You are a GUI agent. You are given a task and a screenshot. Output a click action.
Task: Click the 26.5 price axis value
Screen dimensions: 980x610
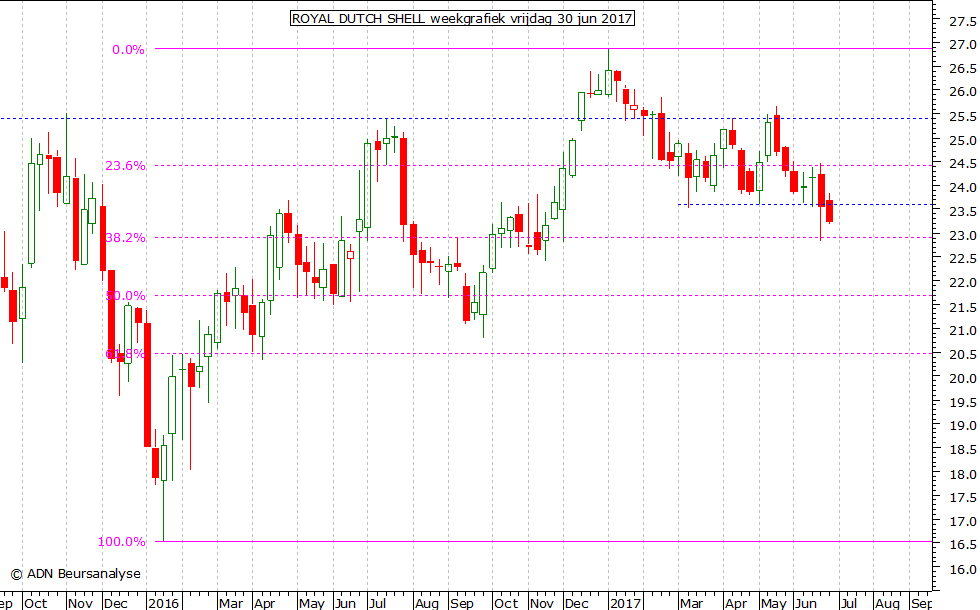click(962, 69)
